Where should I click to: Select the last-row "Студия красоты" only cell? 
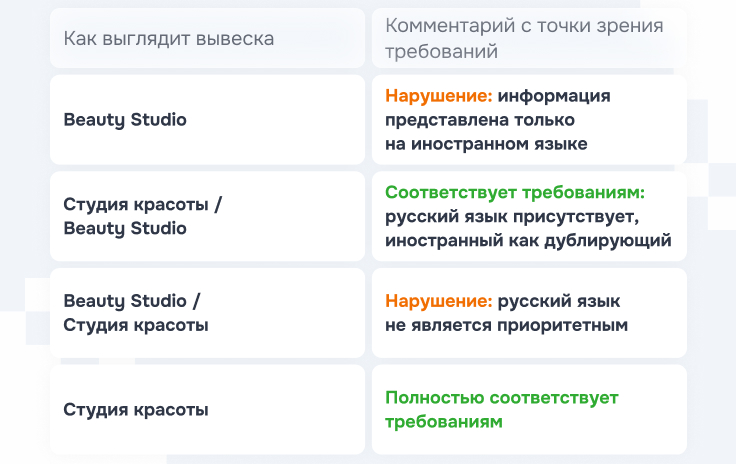[x=136, y=409]
